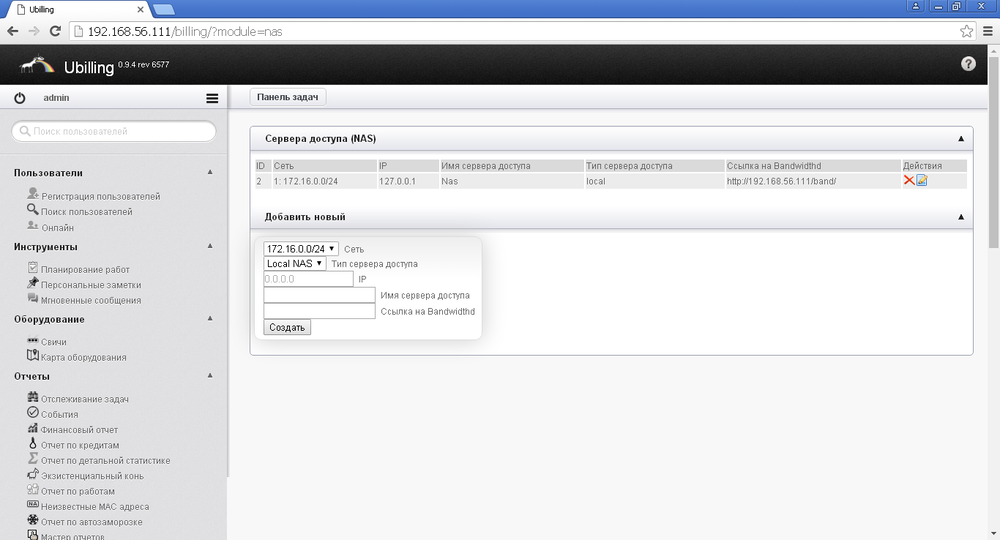Click the browser reload icon
The height and width of the screenshot is (540, 1000).
click(55, 31)
